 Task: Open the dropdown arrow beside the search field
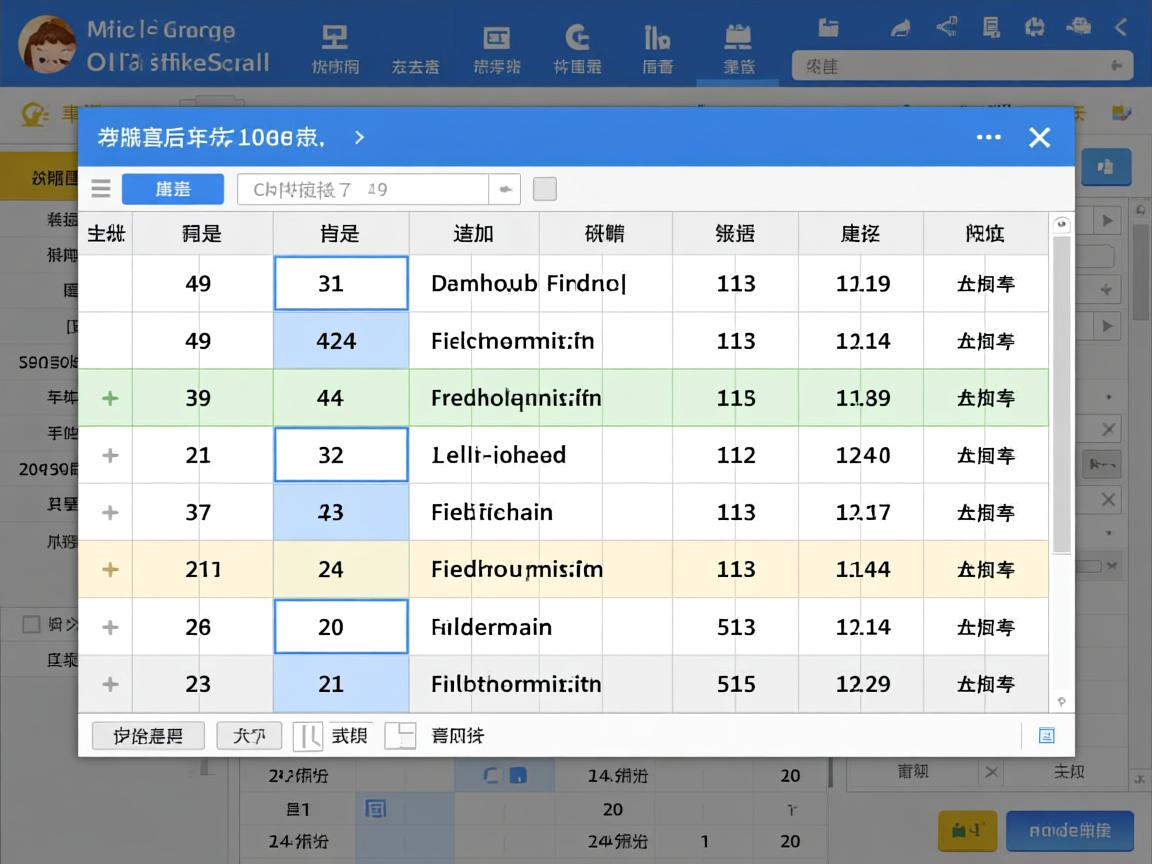coord(505,188)
